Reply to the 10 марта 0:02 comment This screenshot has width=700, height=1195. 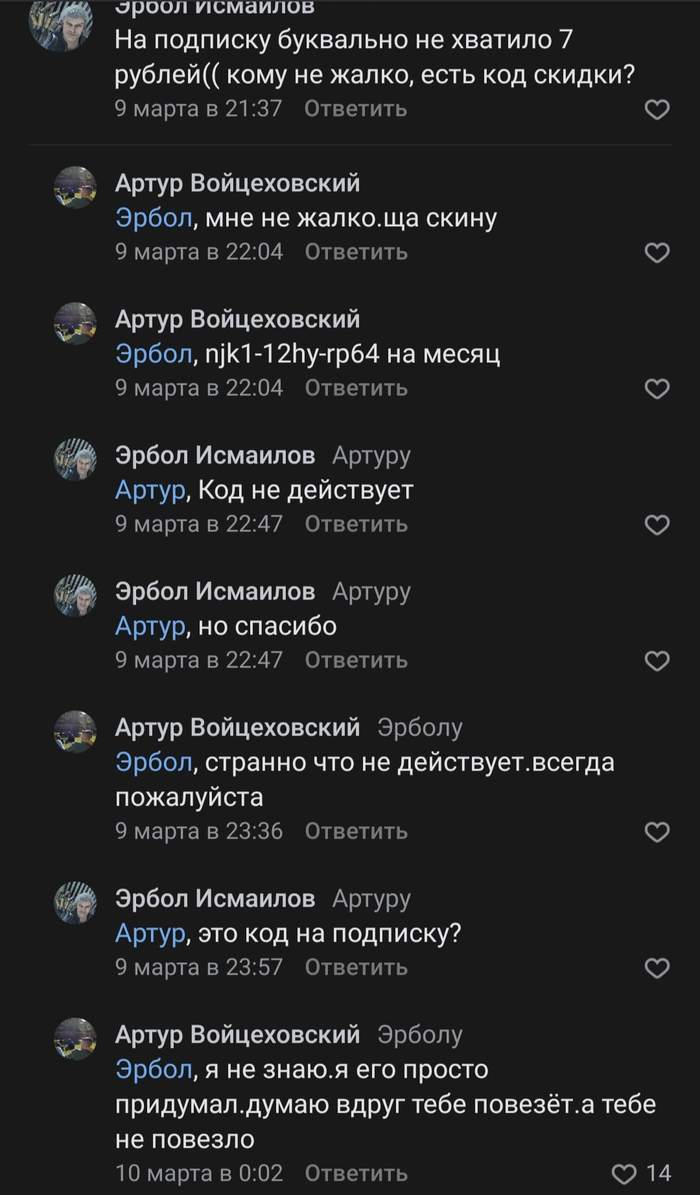click(355, 1173)
